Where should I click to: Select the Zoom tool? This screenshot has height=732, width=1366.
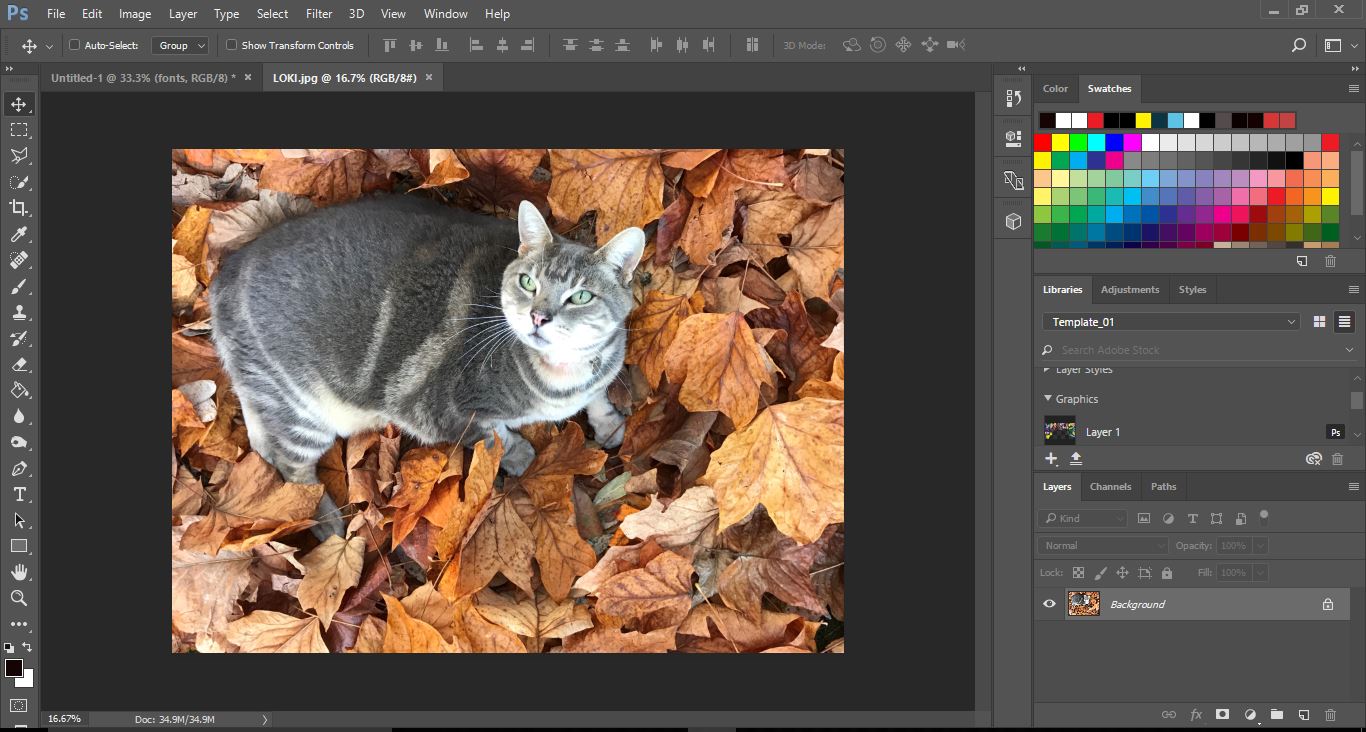point(19,598)
